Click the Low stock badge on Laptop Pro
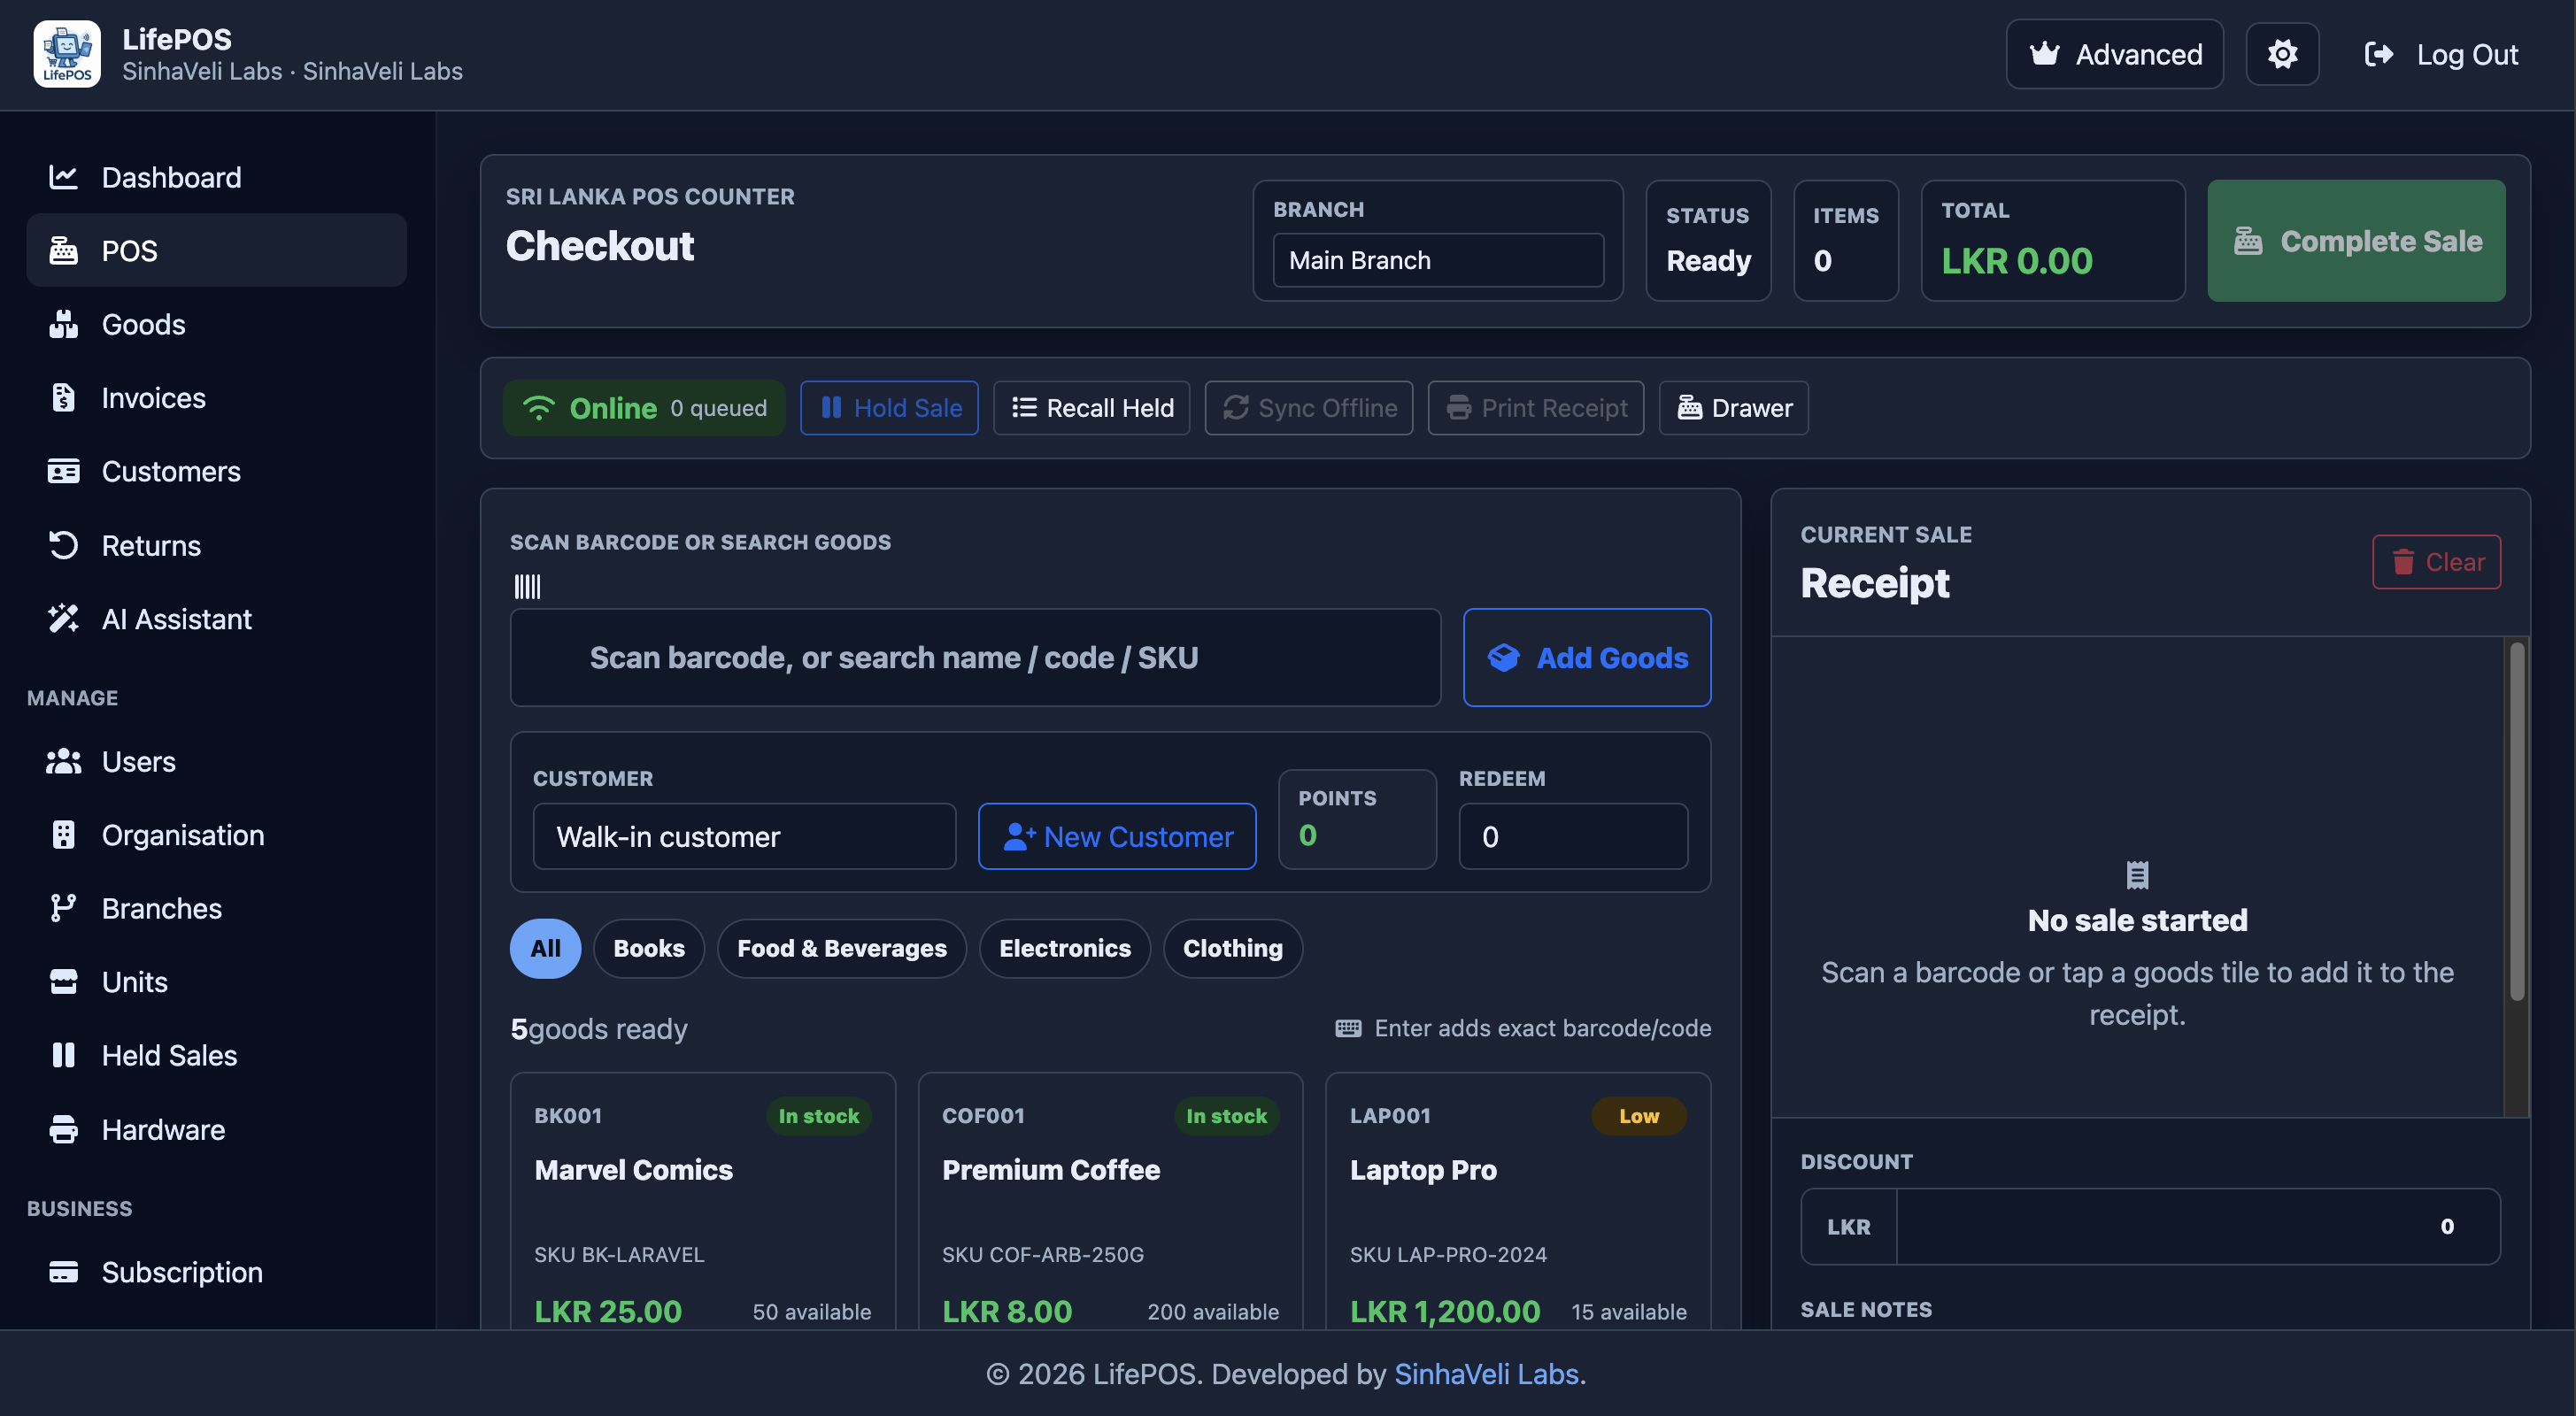This screenshot has width=2576, height=1416. coord(1638,1116)
